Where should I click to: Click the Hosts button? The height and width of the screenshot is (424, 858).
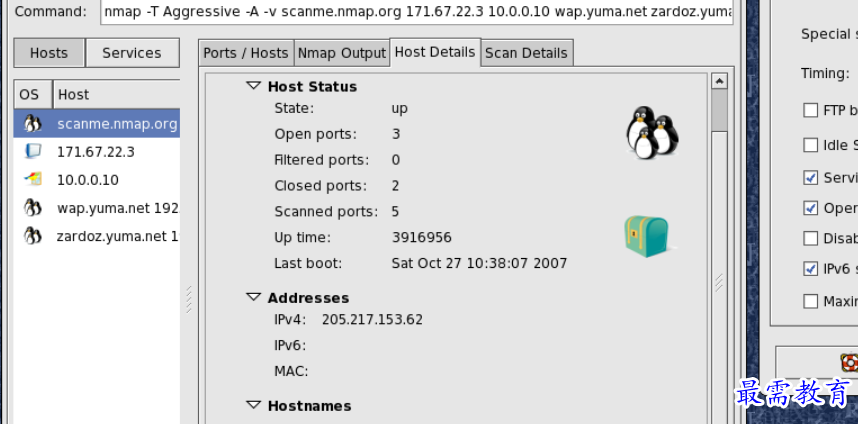point(49,53)
